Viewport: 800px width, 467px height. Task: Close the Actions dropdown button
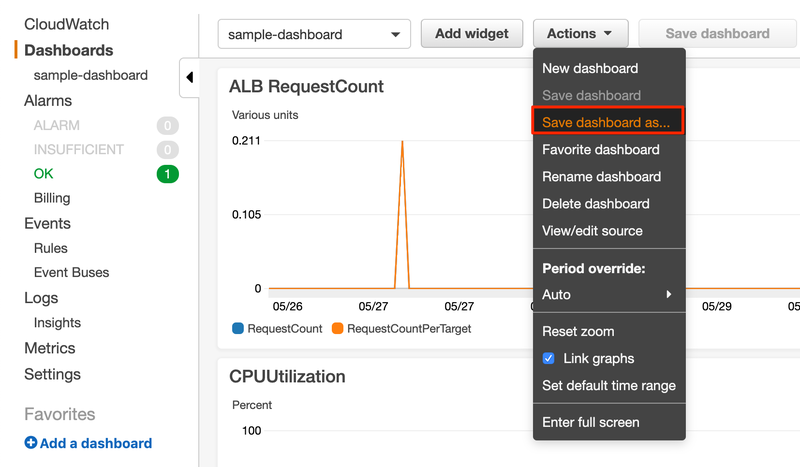point(580,34)
